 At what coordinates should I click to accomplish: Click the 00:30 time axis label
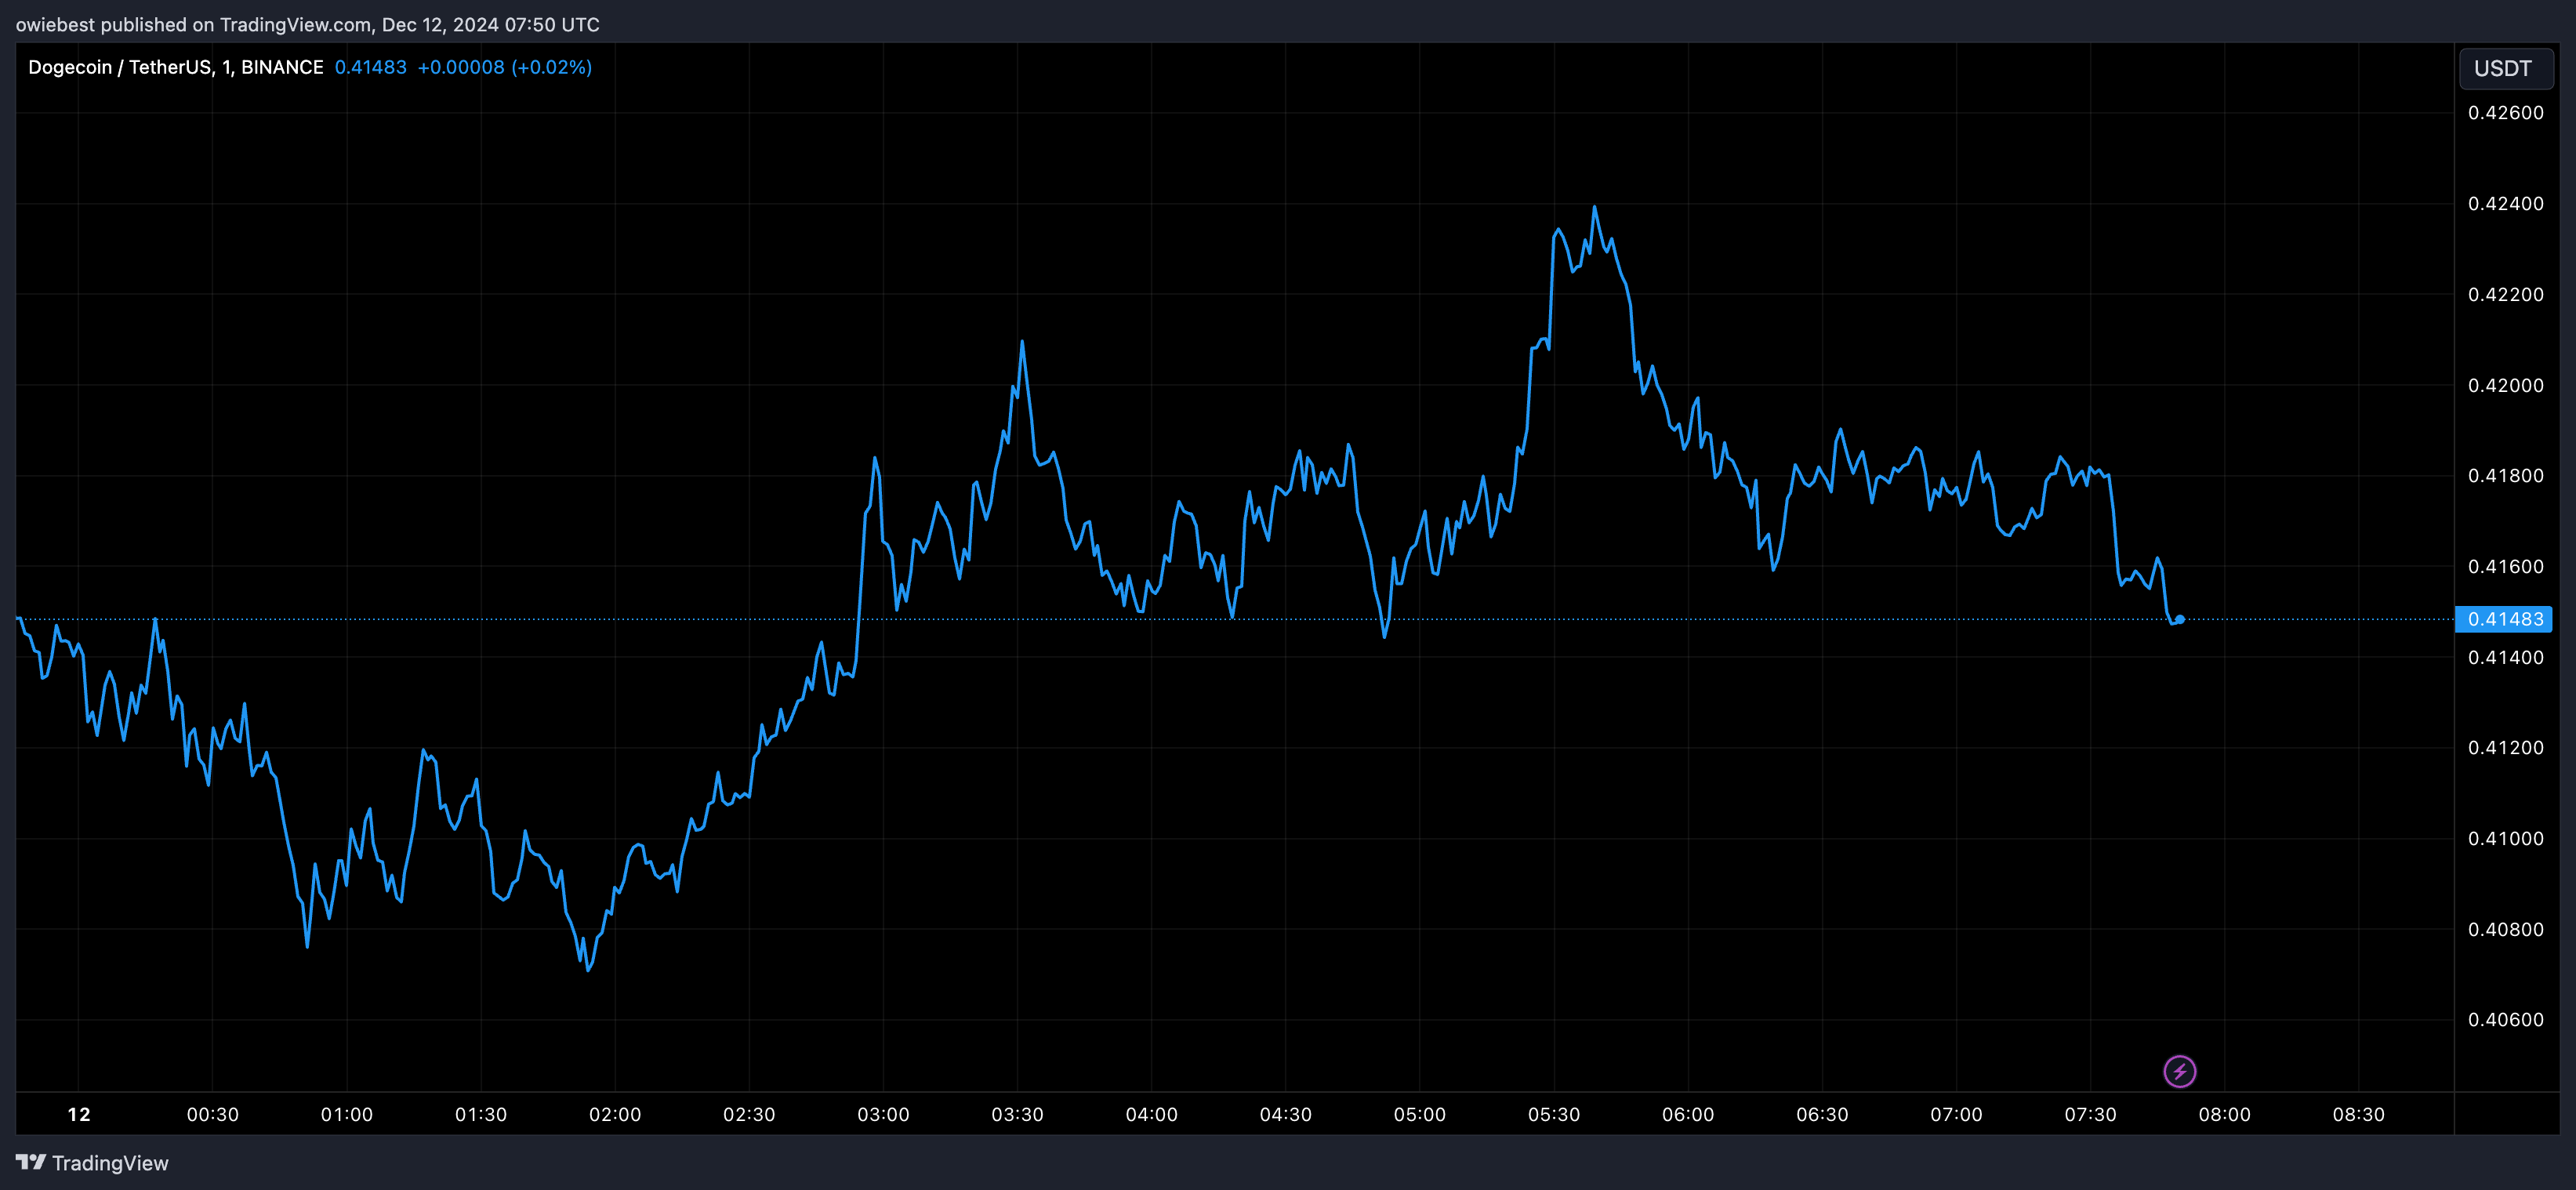[213, 1114]
